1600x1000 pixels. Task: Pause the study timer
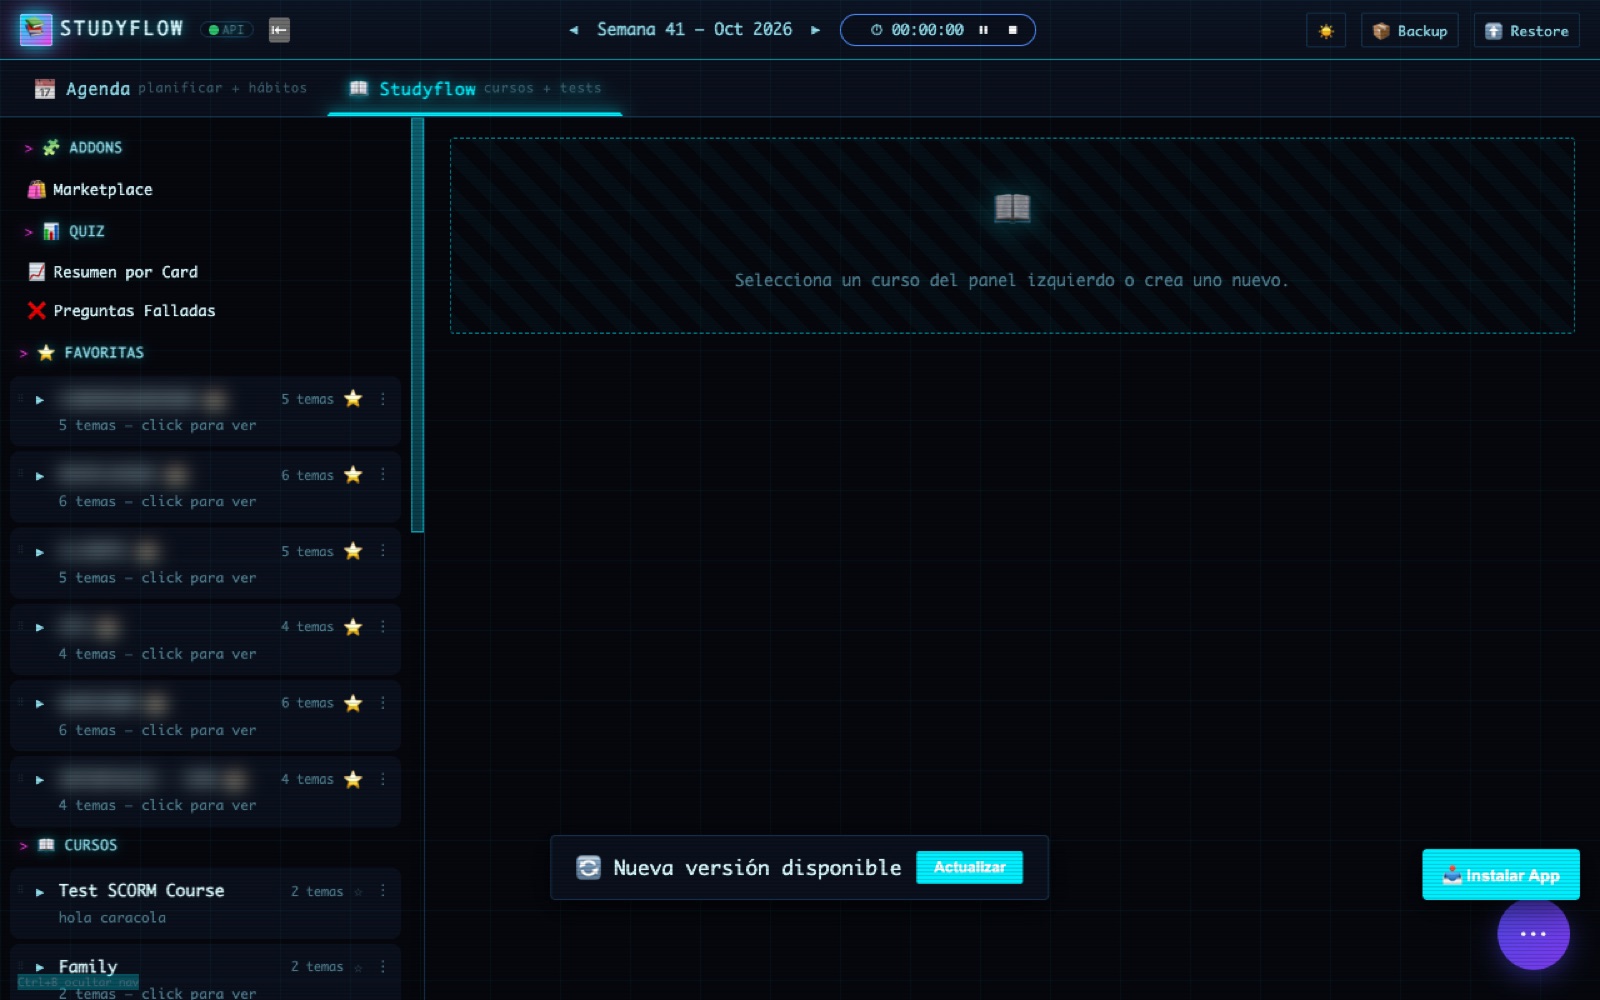984,30
